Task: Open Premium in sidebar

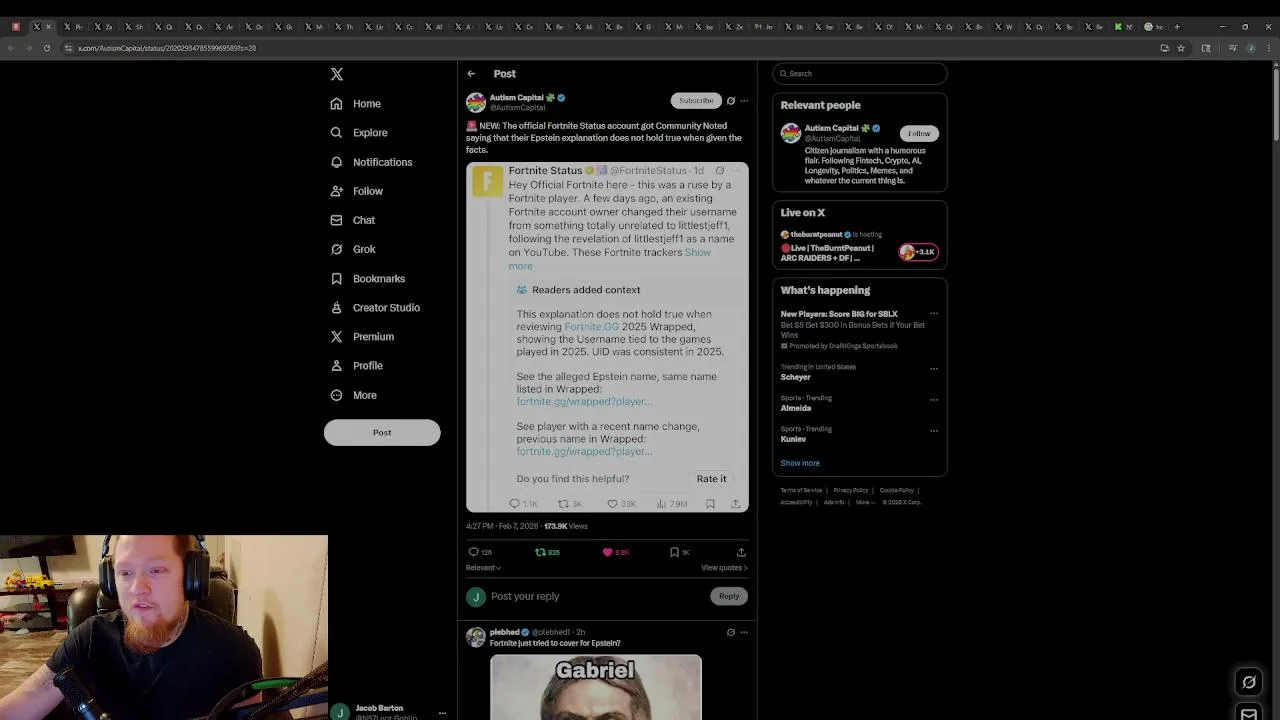Action: tap(362, 337)
